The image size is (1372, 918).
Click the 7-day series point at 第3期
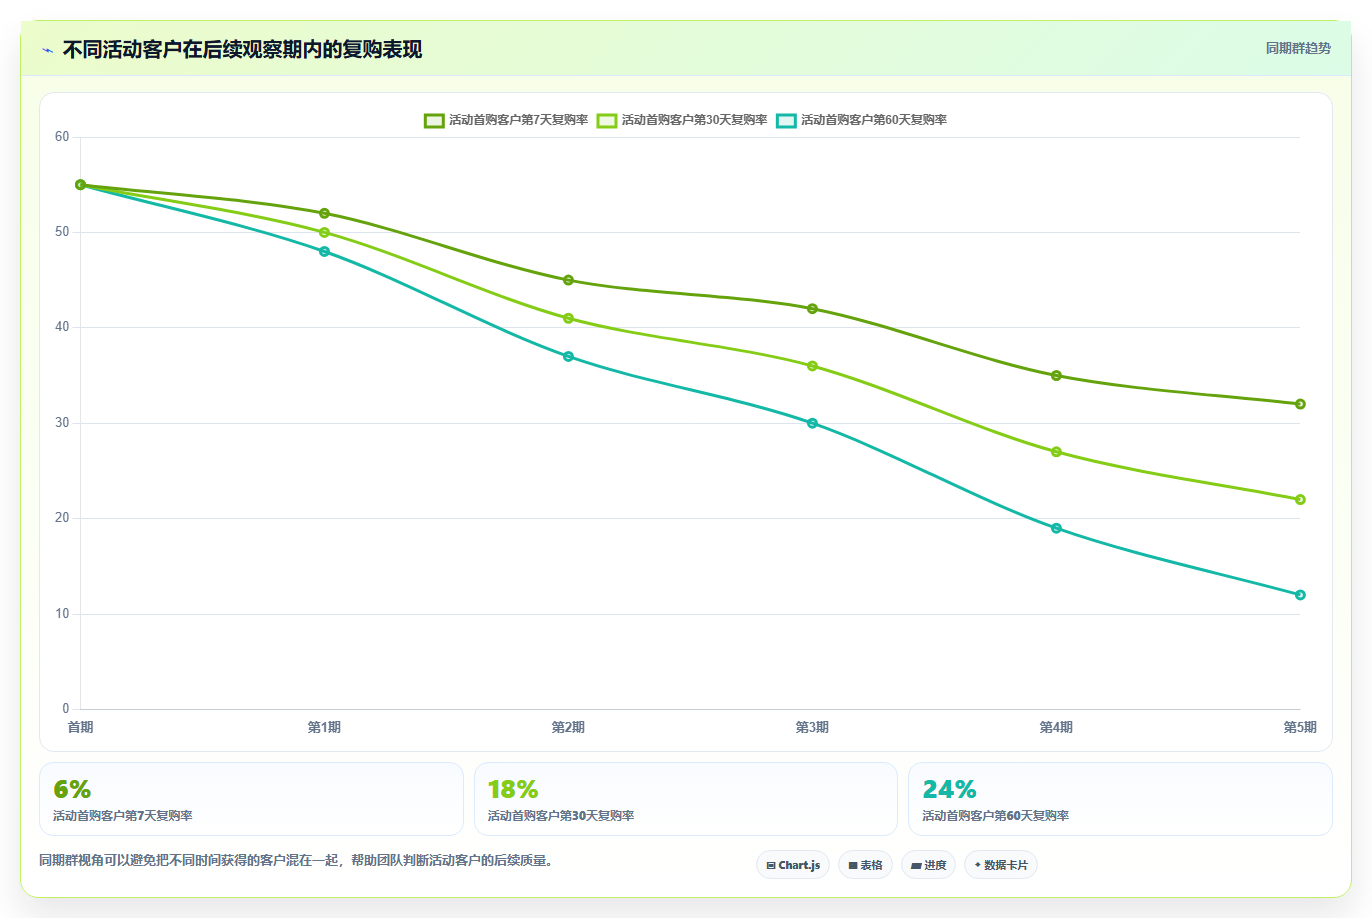(812, 309)
